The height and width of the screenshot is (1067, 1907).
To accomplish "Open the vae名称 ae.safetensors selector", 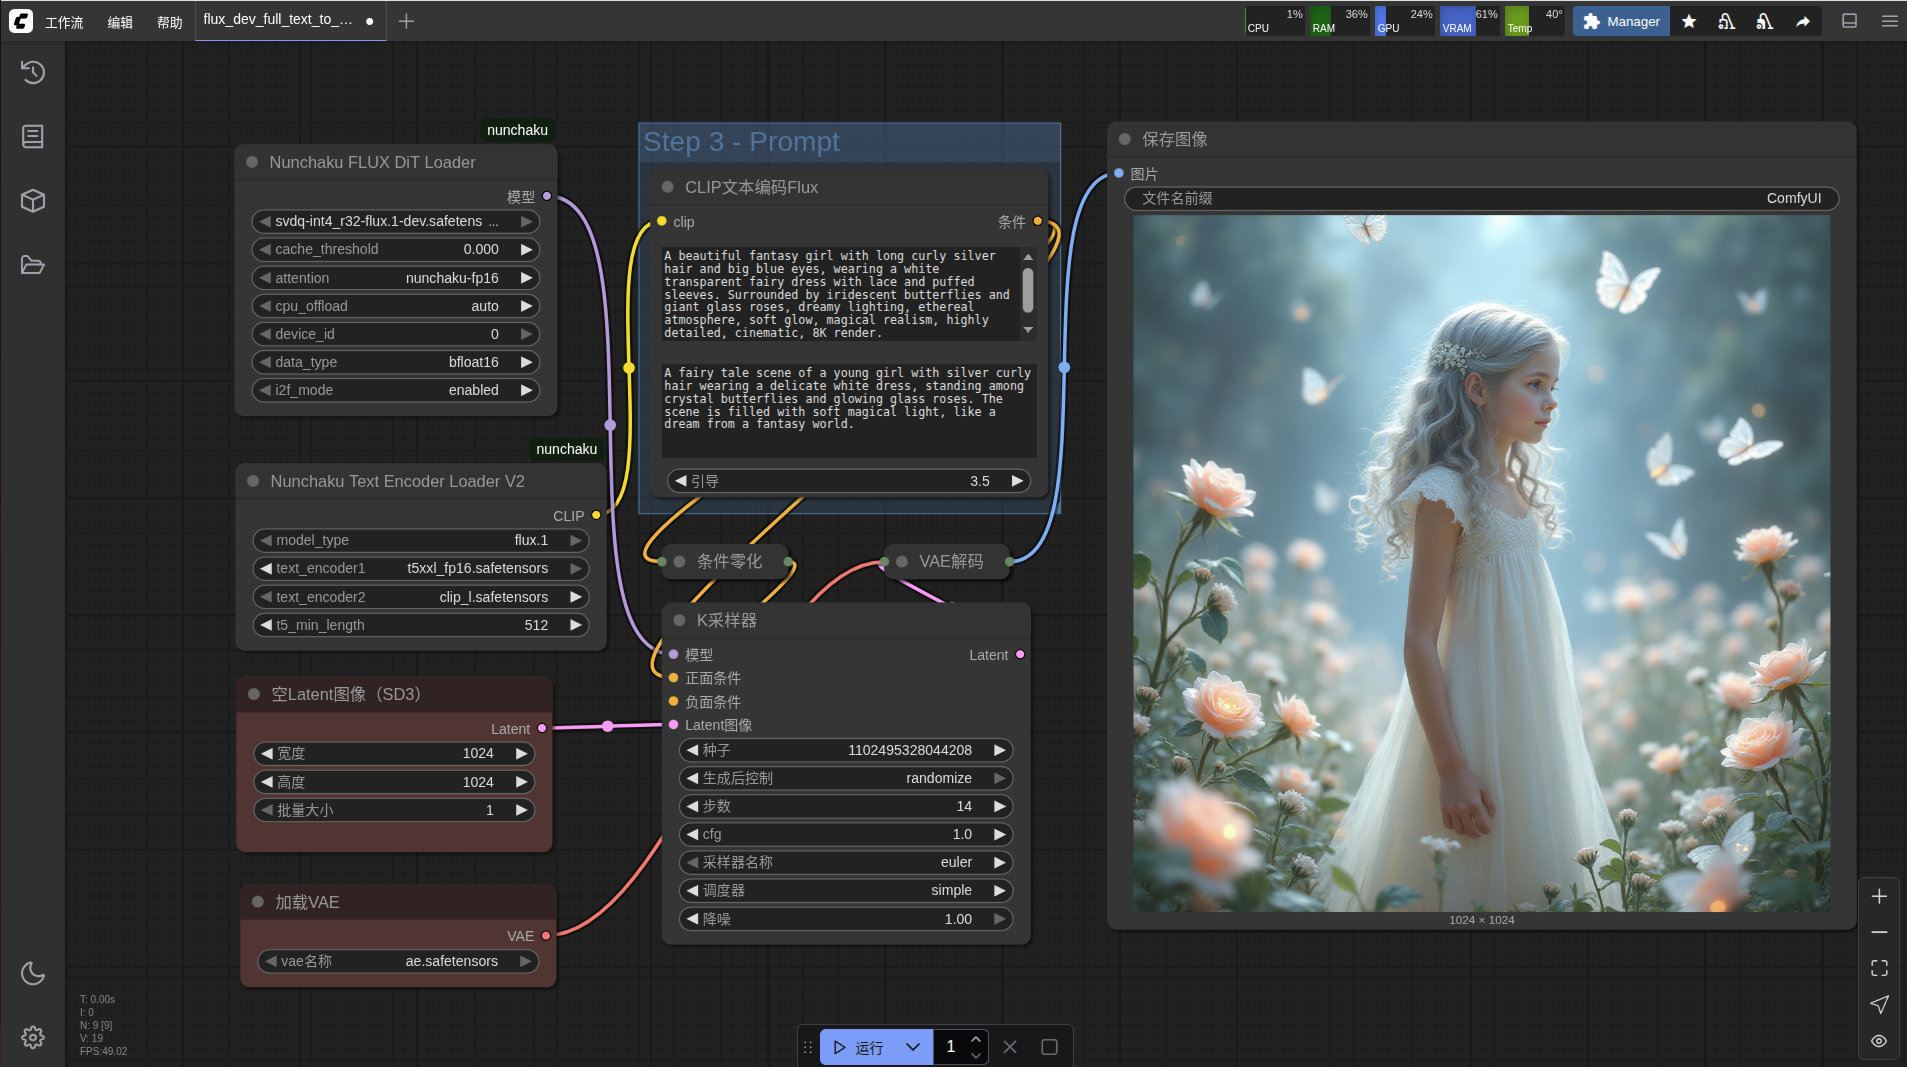I will (x=398, y=961).
